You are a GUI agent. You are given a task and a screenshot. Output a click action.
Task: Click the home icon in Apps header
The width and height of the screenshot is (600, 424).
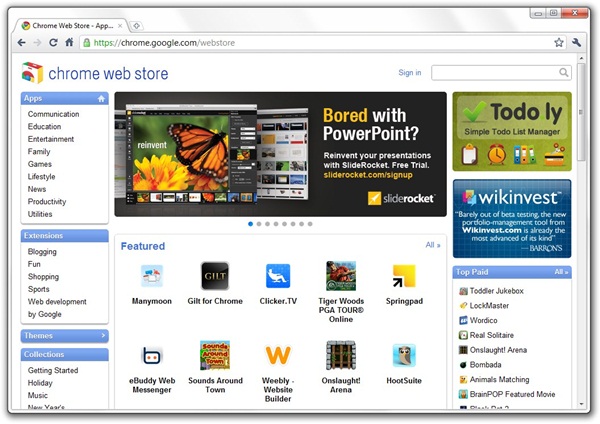tap(101, 99)
